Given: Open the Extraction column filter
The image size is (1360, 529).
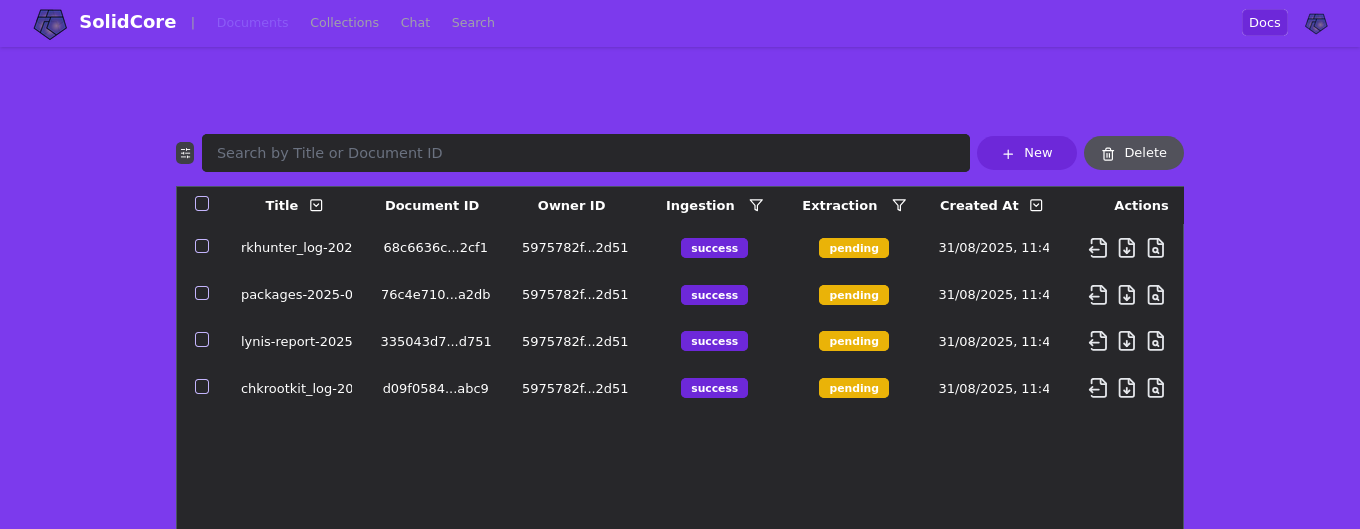Looking at the screenshot, I should tap(899, 205).
